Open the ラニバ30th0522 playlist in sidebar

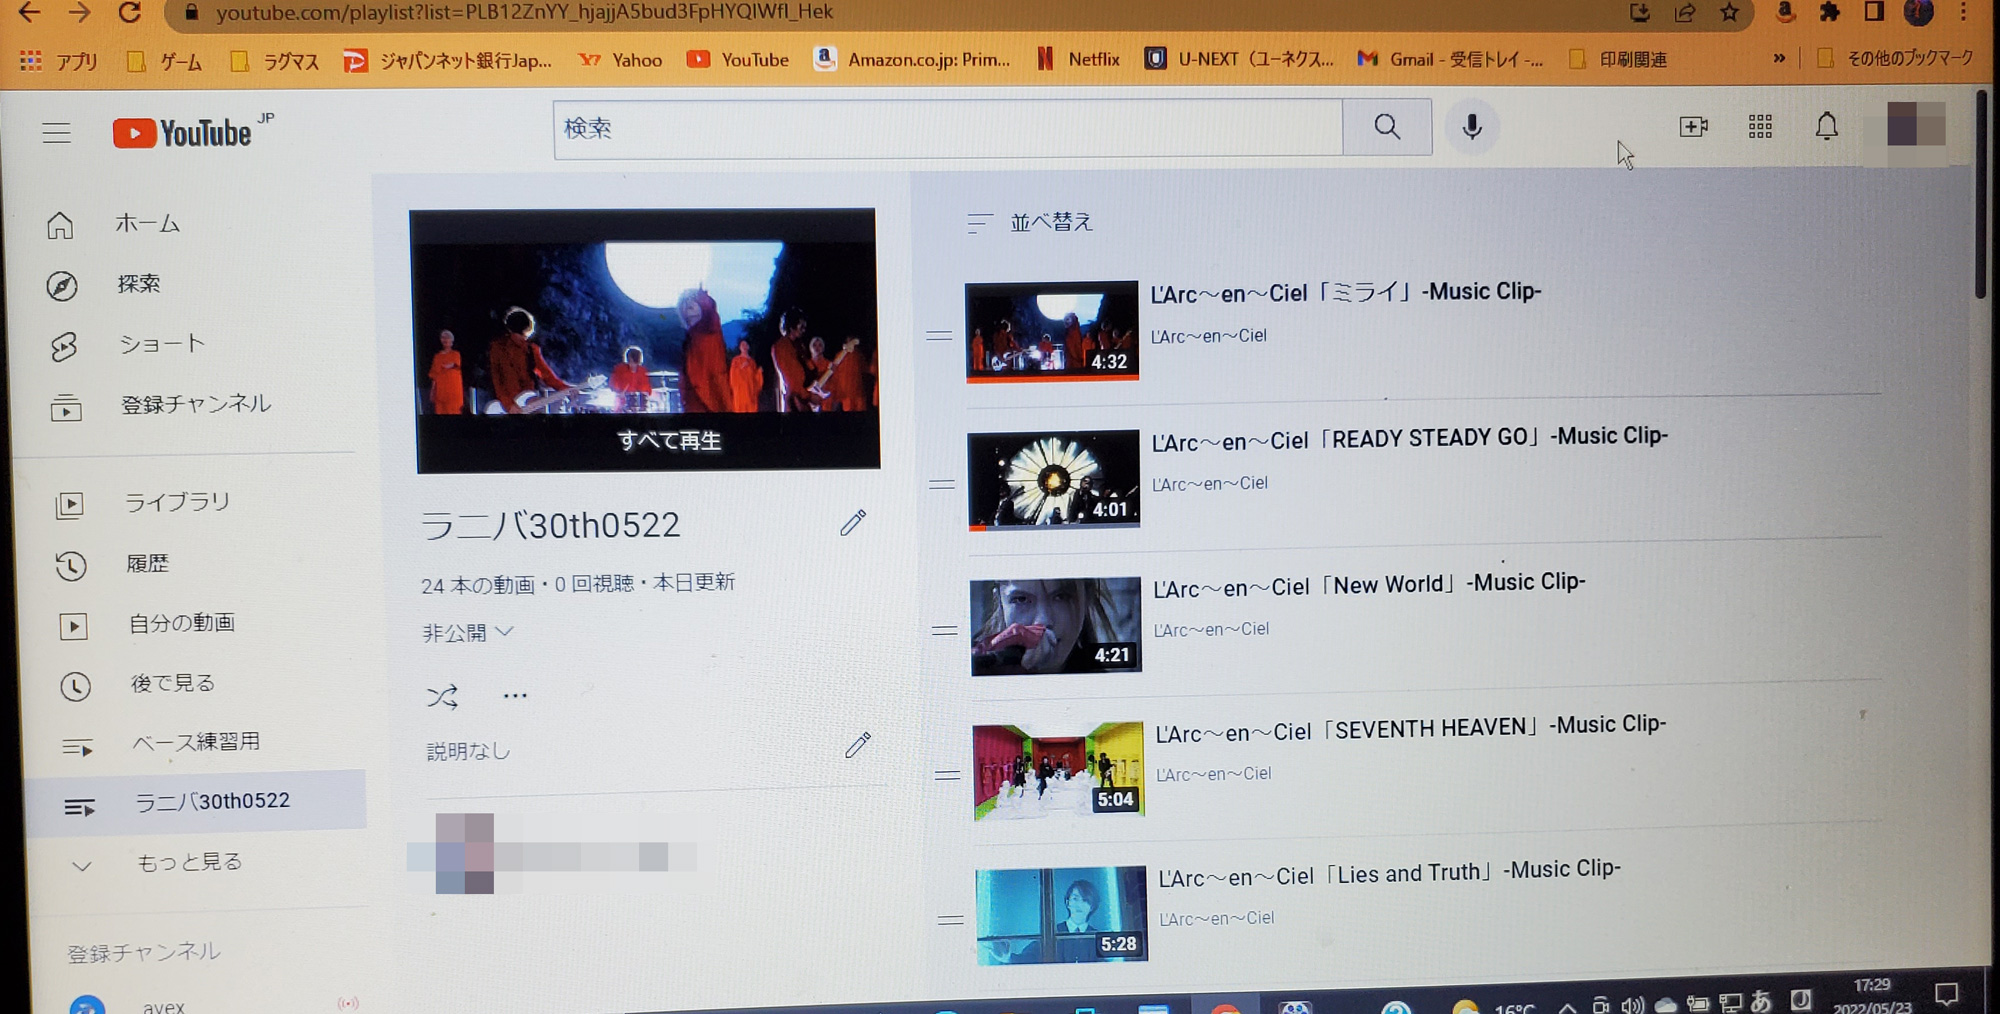pyautogui.click(x=198, y=801)
